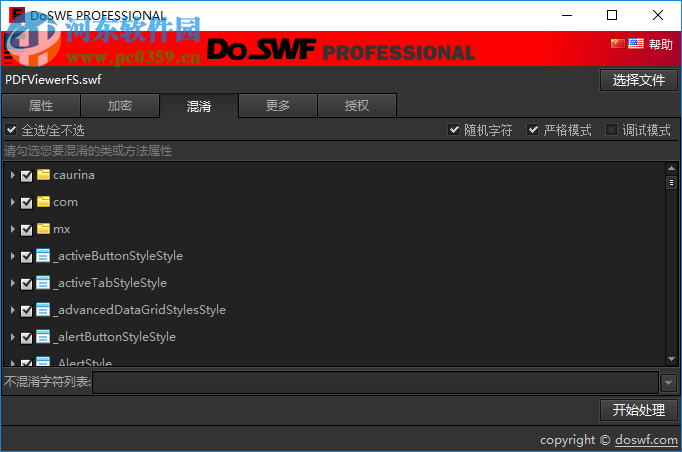682x452 pixels.
Task: Open the 更多 tab
Action: click(x=278, y=106)
